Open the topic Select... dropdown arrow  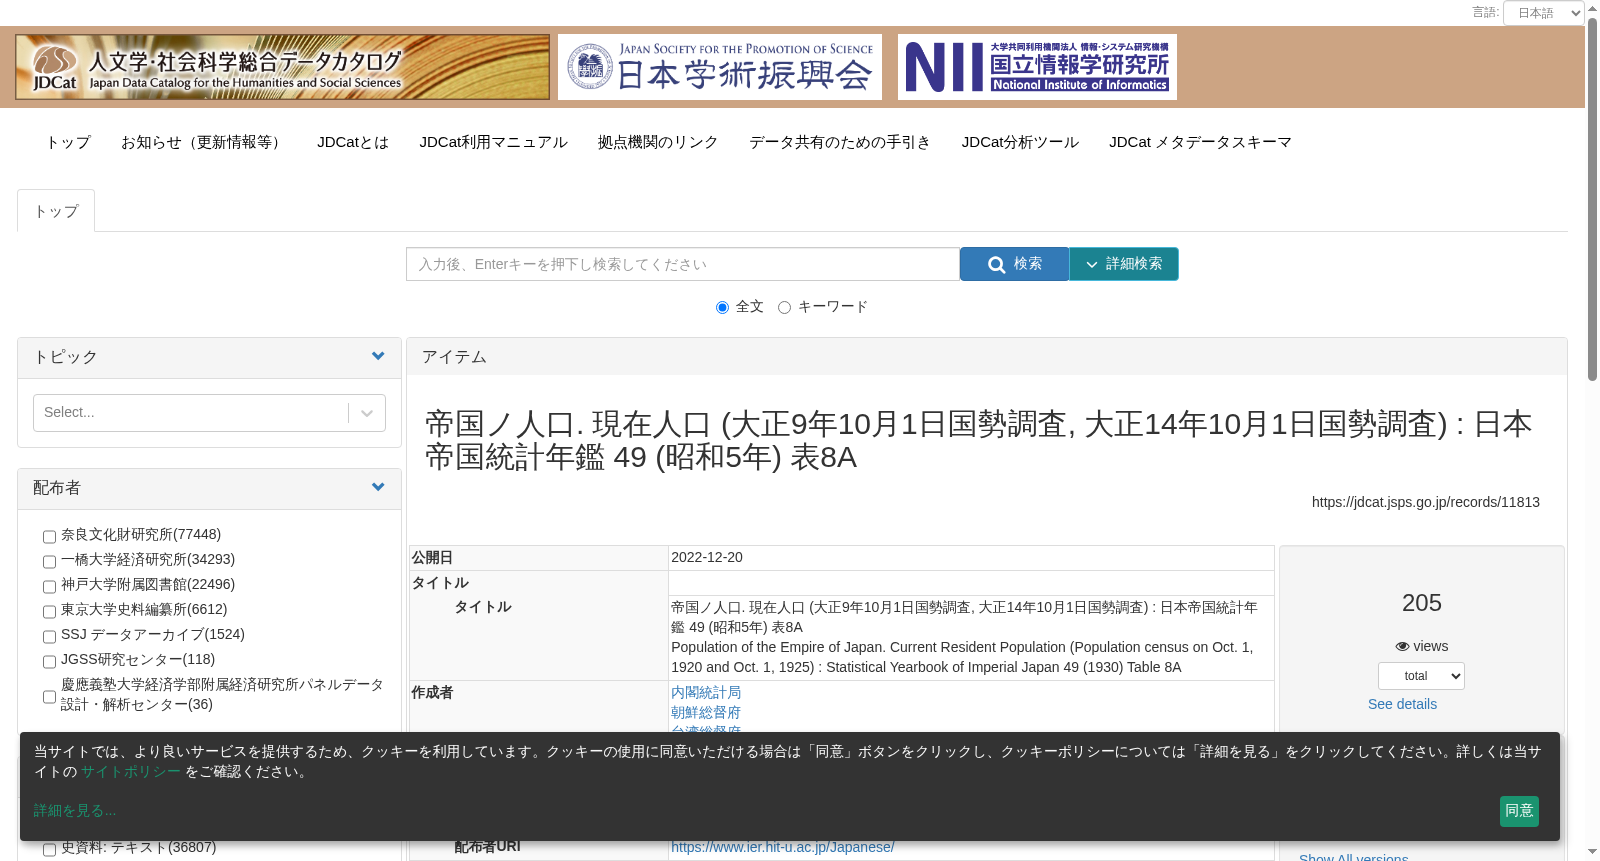tap(367, 413)
